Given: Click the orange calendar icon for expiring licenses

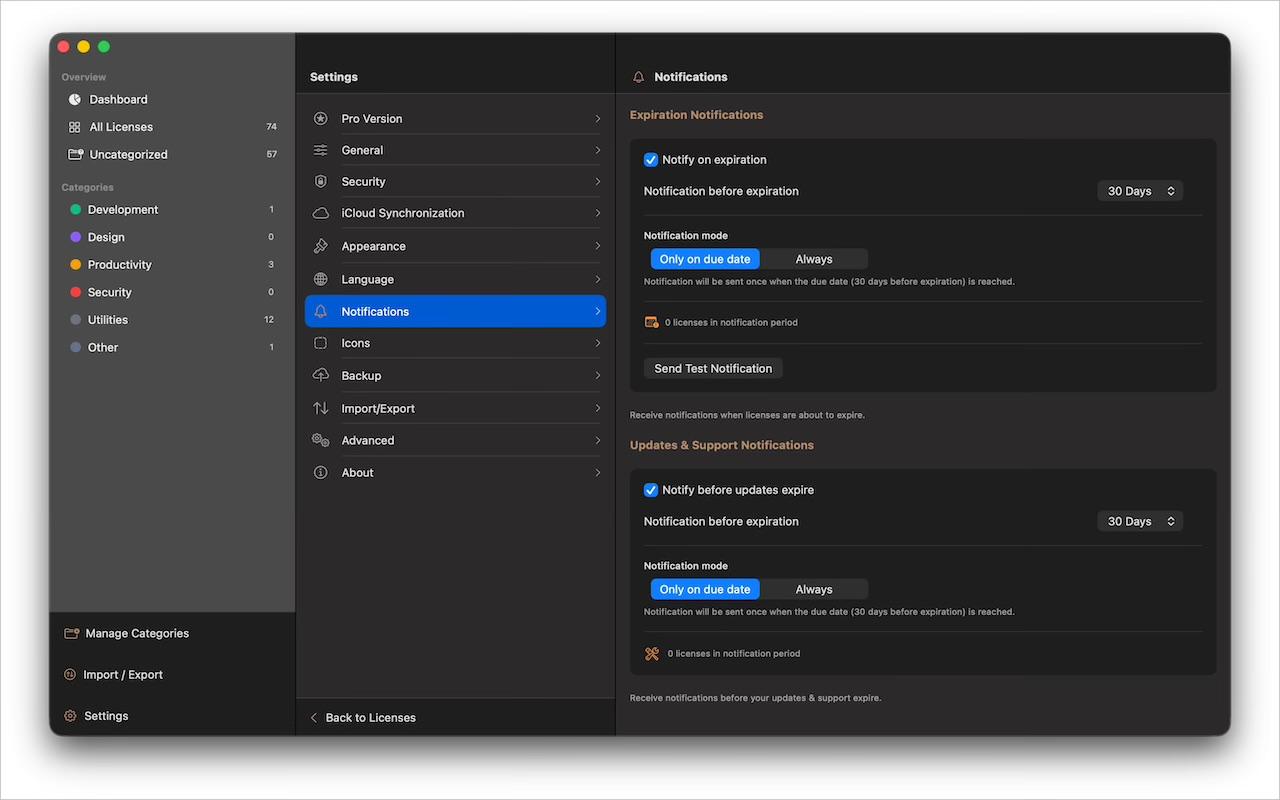Looking at the screenshot, I should tap(652, 322).
